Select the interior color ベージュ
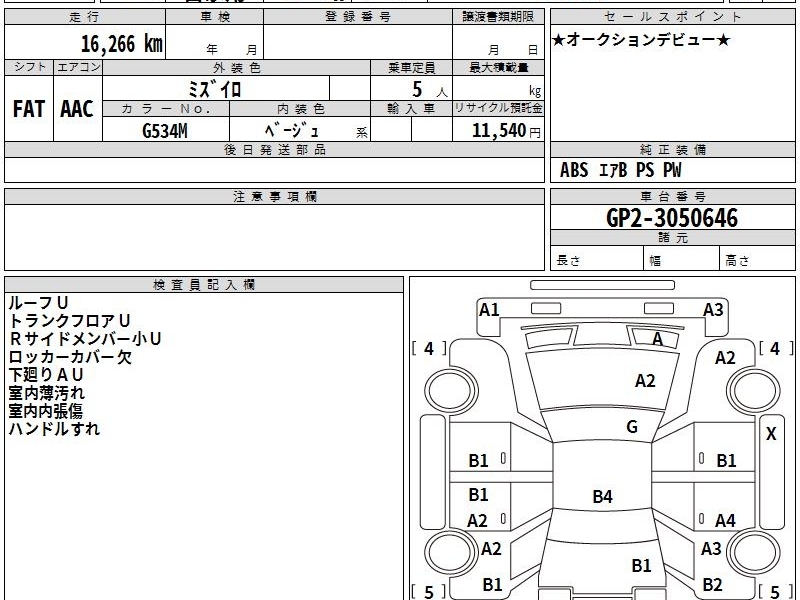 [x=292, y=131]
